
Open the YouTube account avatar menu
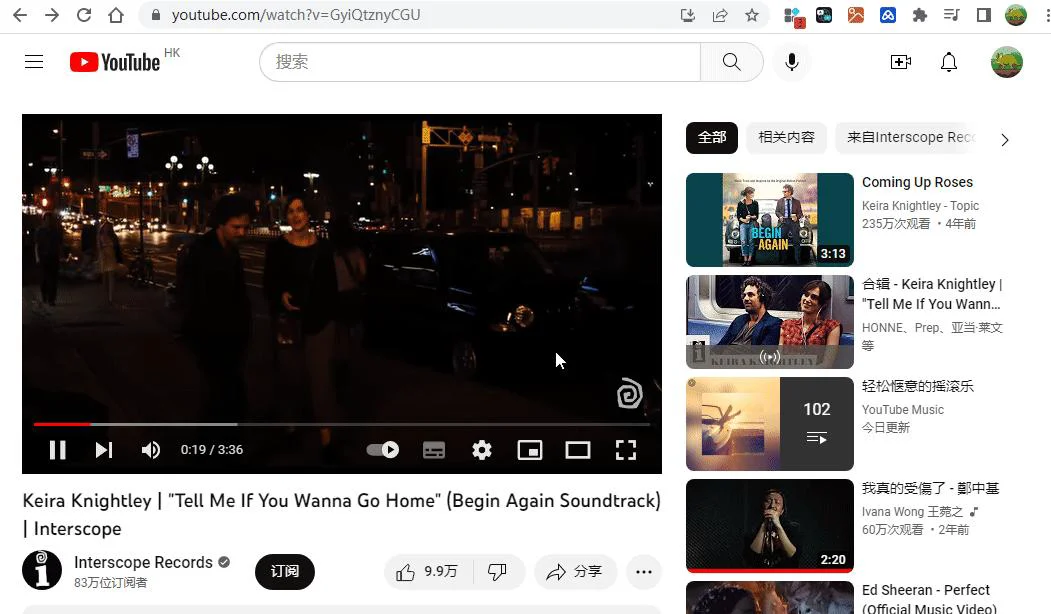click(x=1007, y=62)
